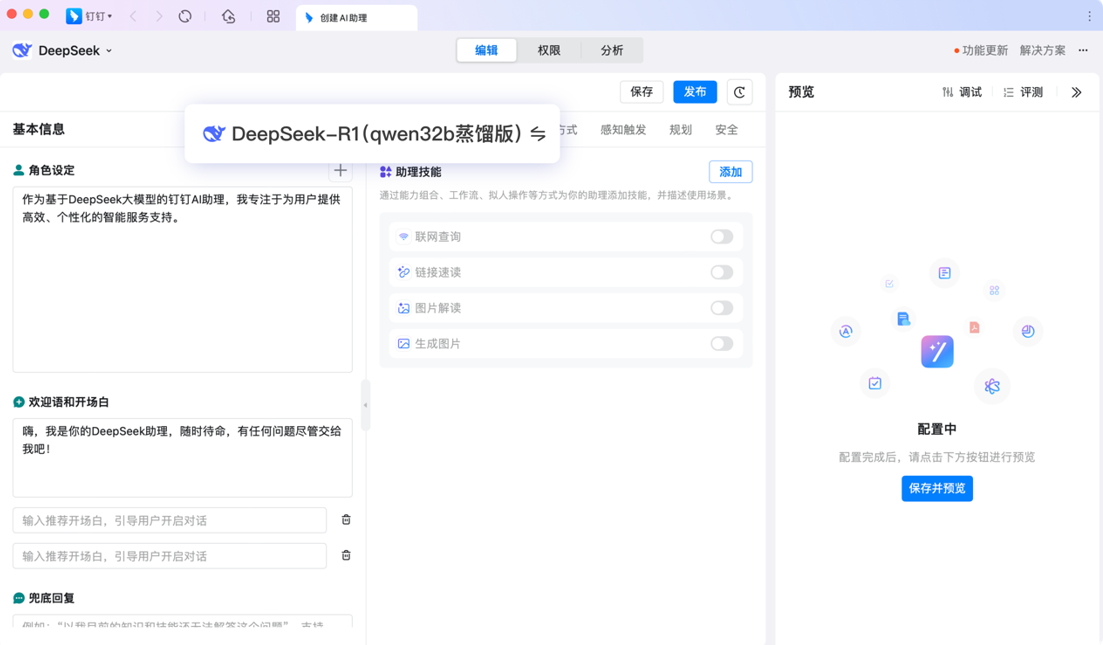Image resolution: width=1103 pixels, height=645 pixels.
Task: Switch to the 权限 tab
Action: pos(548,49)
